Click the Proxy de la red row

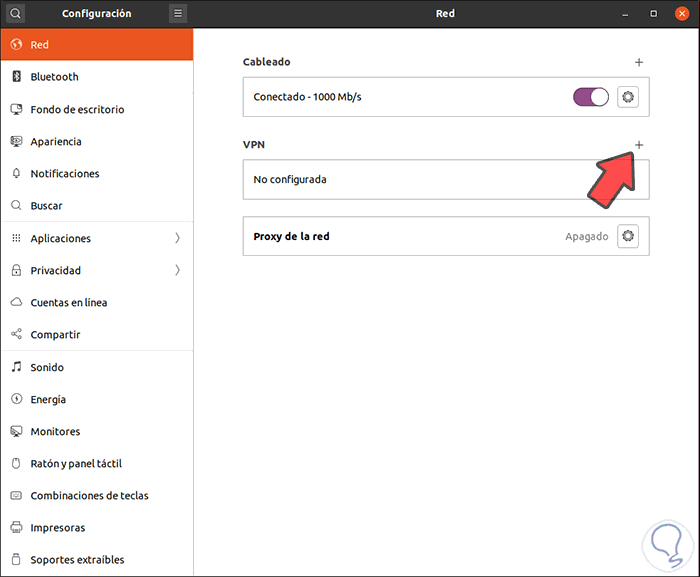point(400,236)
